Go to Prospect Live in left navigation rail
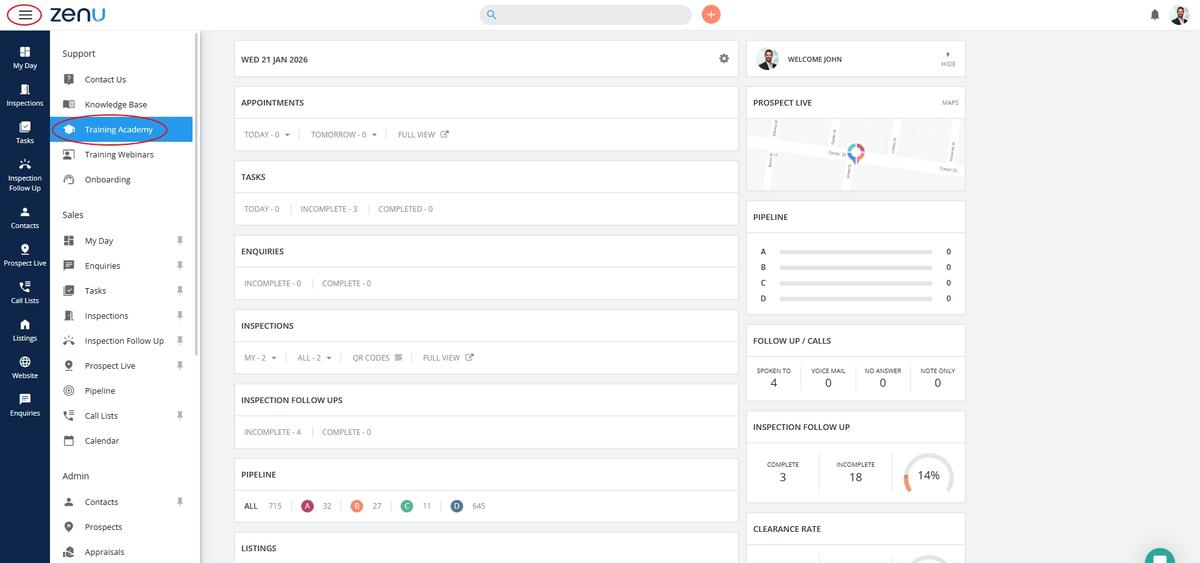1200x563 pixels. coord(25,255)
